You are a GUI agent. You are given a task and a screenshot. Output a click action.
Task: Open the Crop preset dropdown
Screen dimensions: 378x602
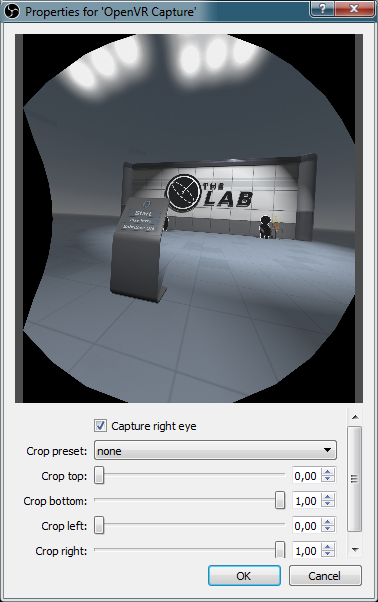click(x=215, y=450)
